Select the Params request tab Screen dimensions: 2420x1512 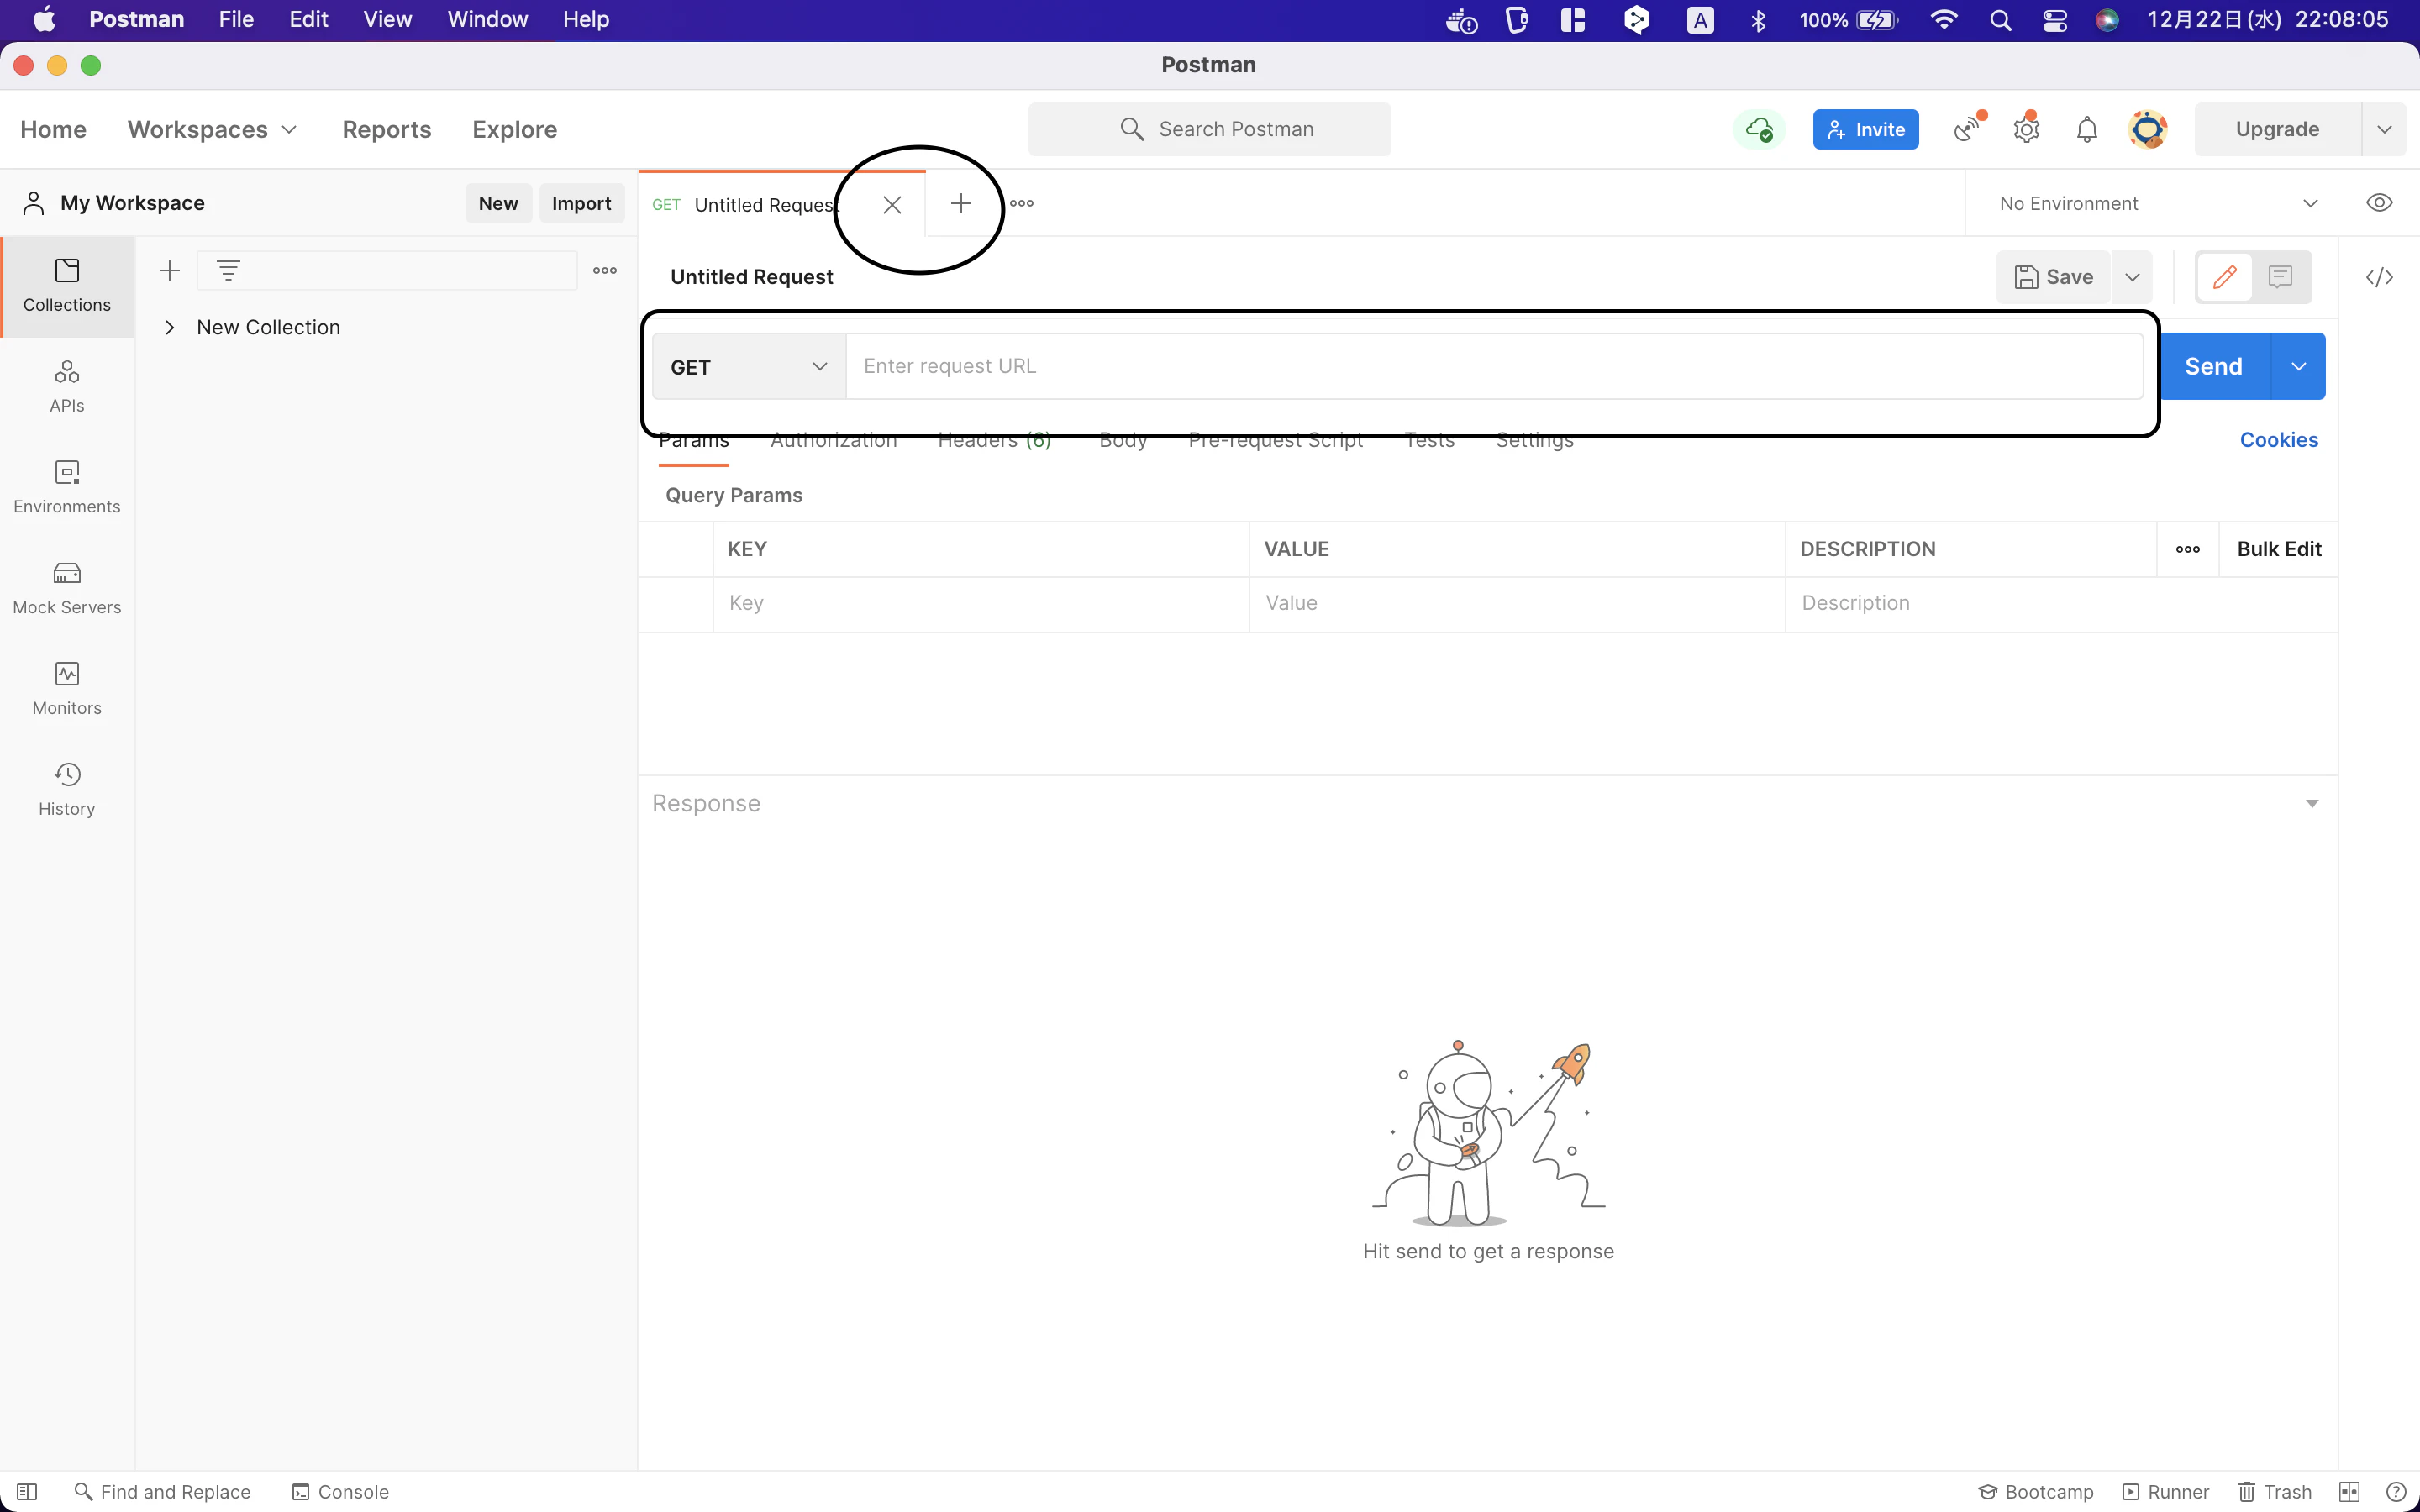click(x=694, y=440)
